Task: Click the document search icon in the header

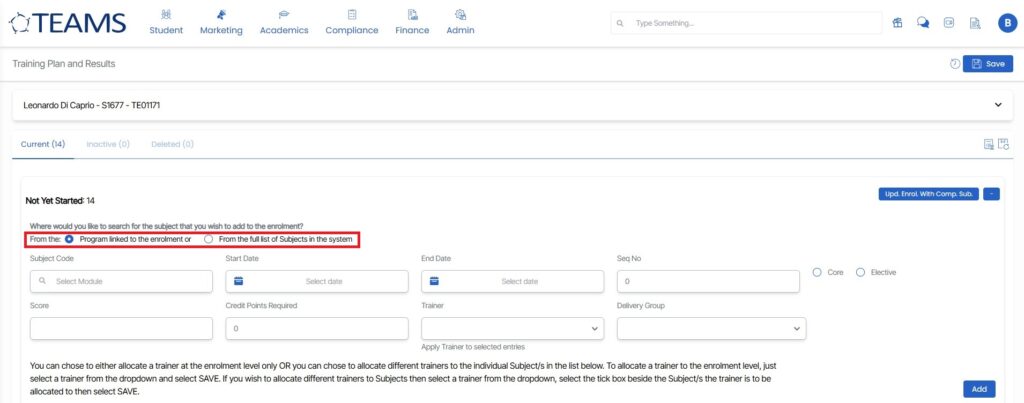Action: [x=974, y=23]
